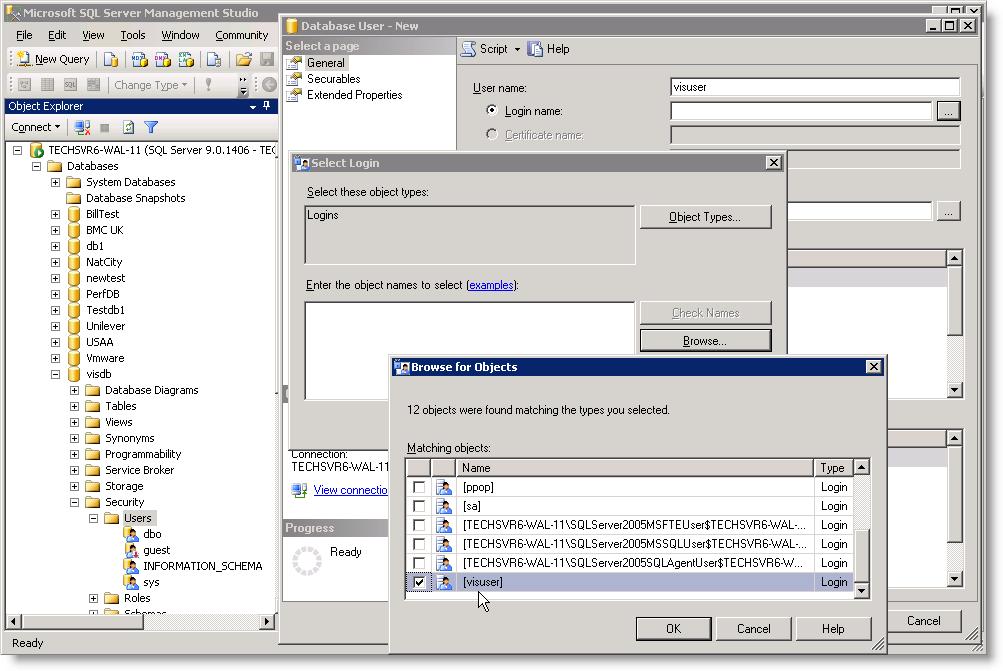Open the File menu
1003x671 pixels.
(x=24, y=35)
